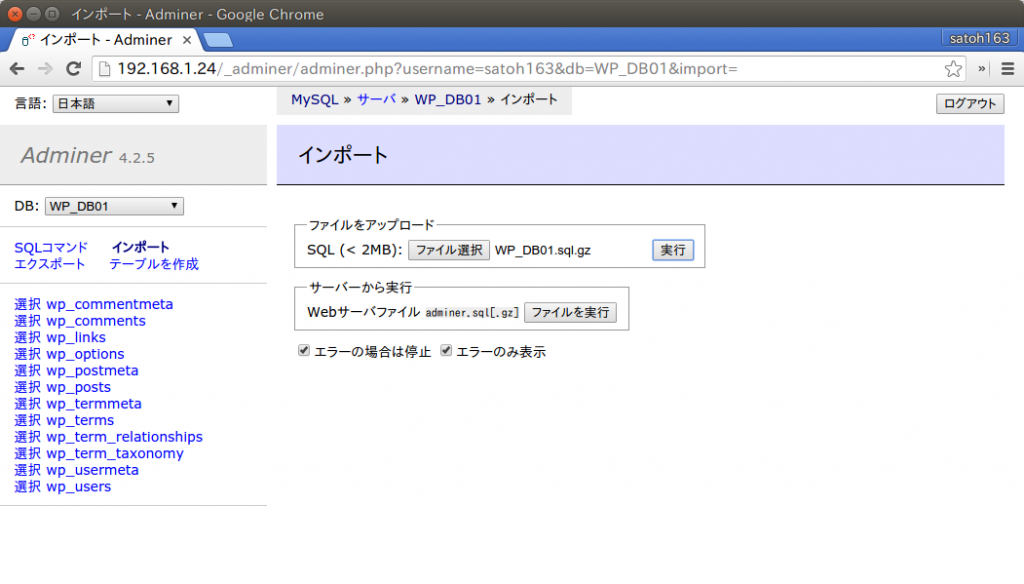Open the DB dropdown showing WP_DB01
Screen dimensions: 1024x584
(x=114, y=206)
